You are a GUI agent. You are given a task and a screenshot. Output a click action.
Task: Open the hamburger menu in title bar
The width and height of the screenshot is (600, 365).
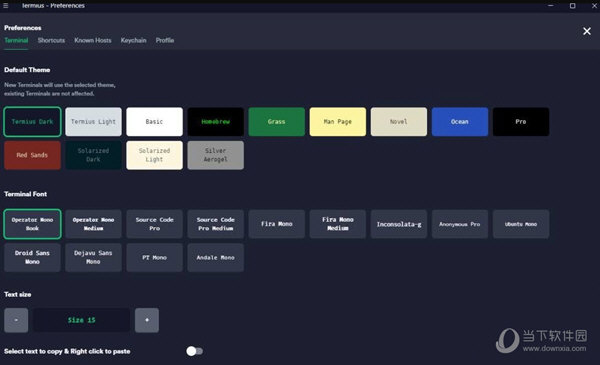pyautogui.click(x=6, y=5)
